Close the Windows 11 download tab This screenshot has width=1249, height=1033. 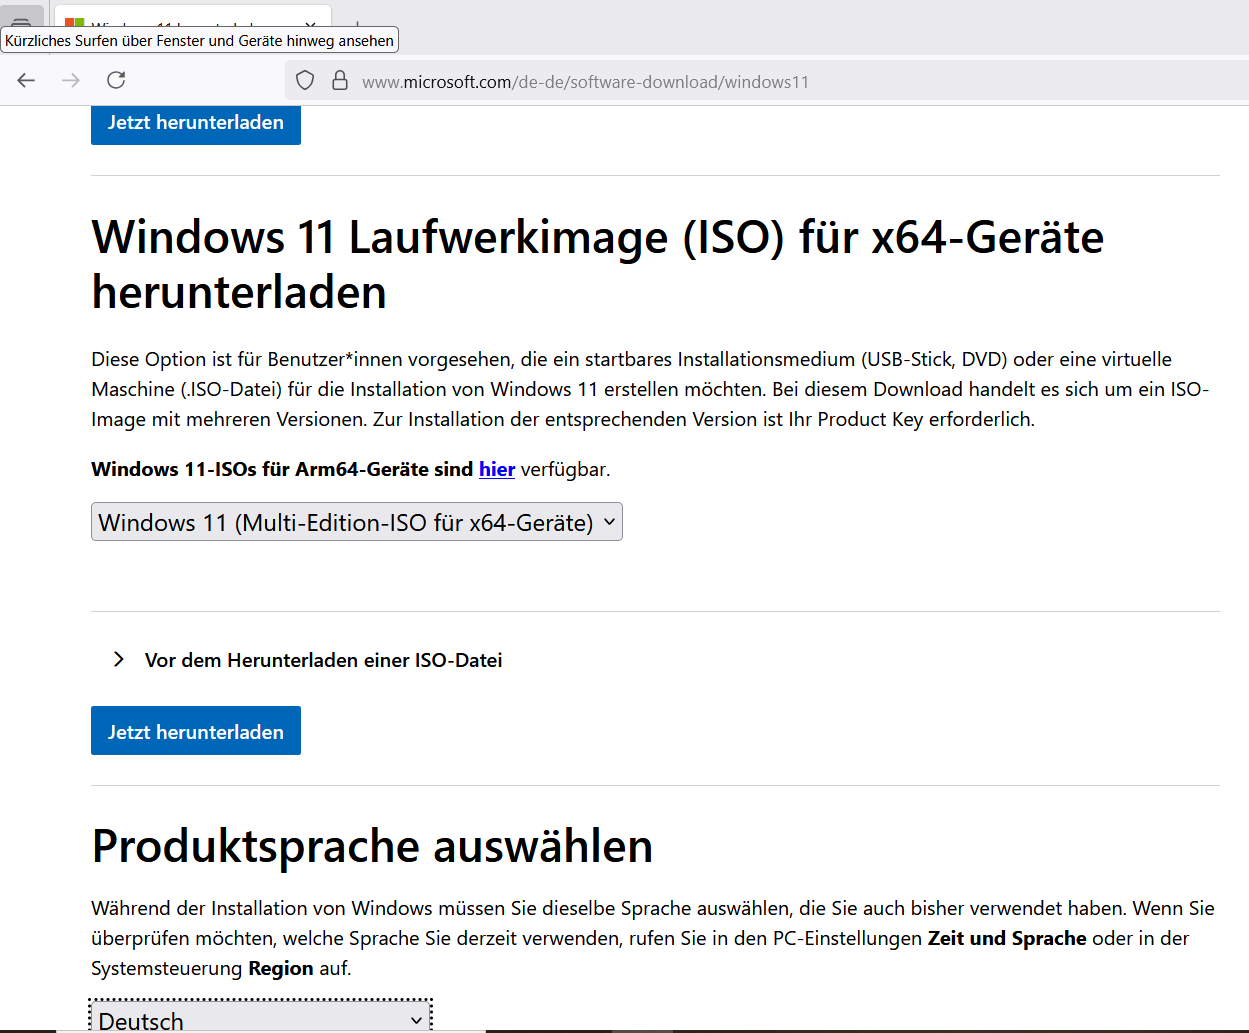(x=311, y=22)
